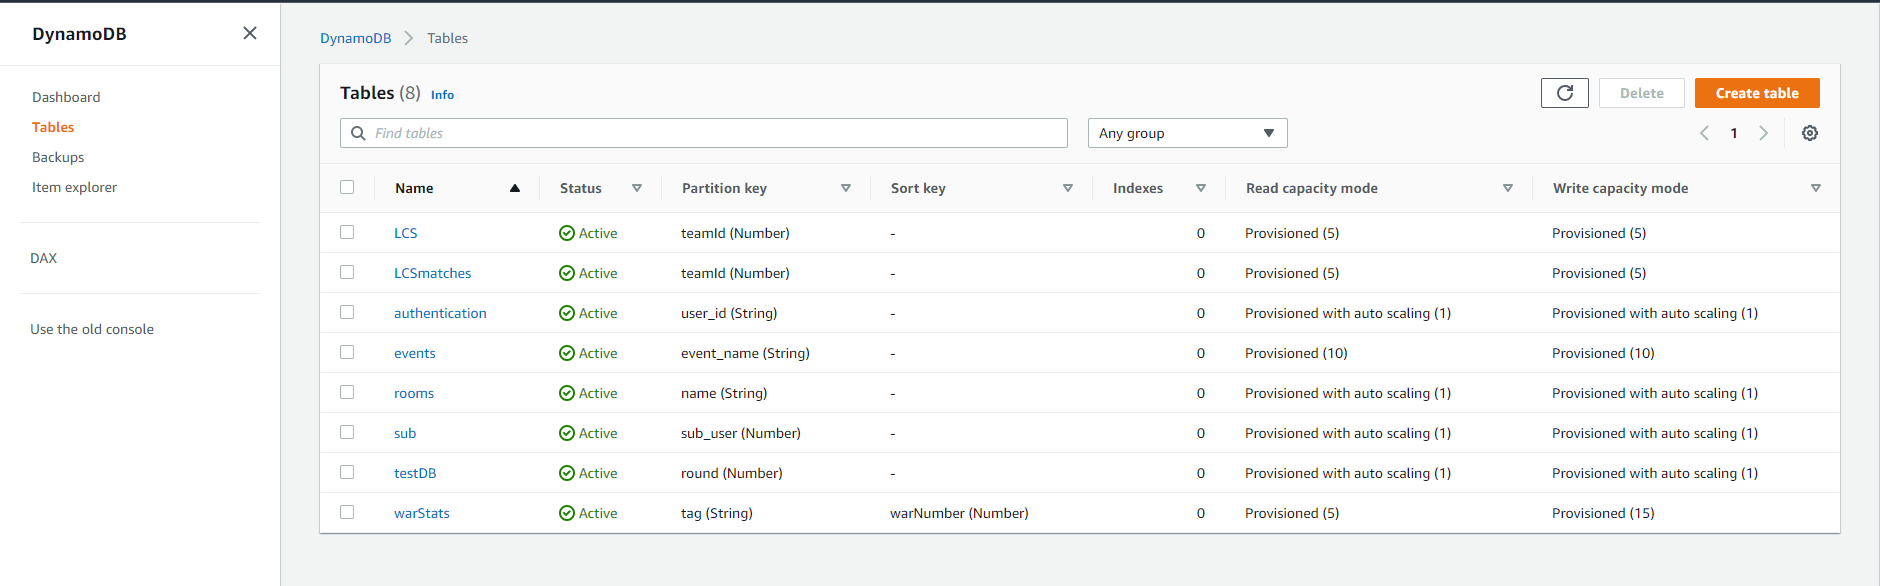
Task: Open Item explorer in the sidebar
Action: pyautogui.click(x=74, y=187)
